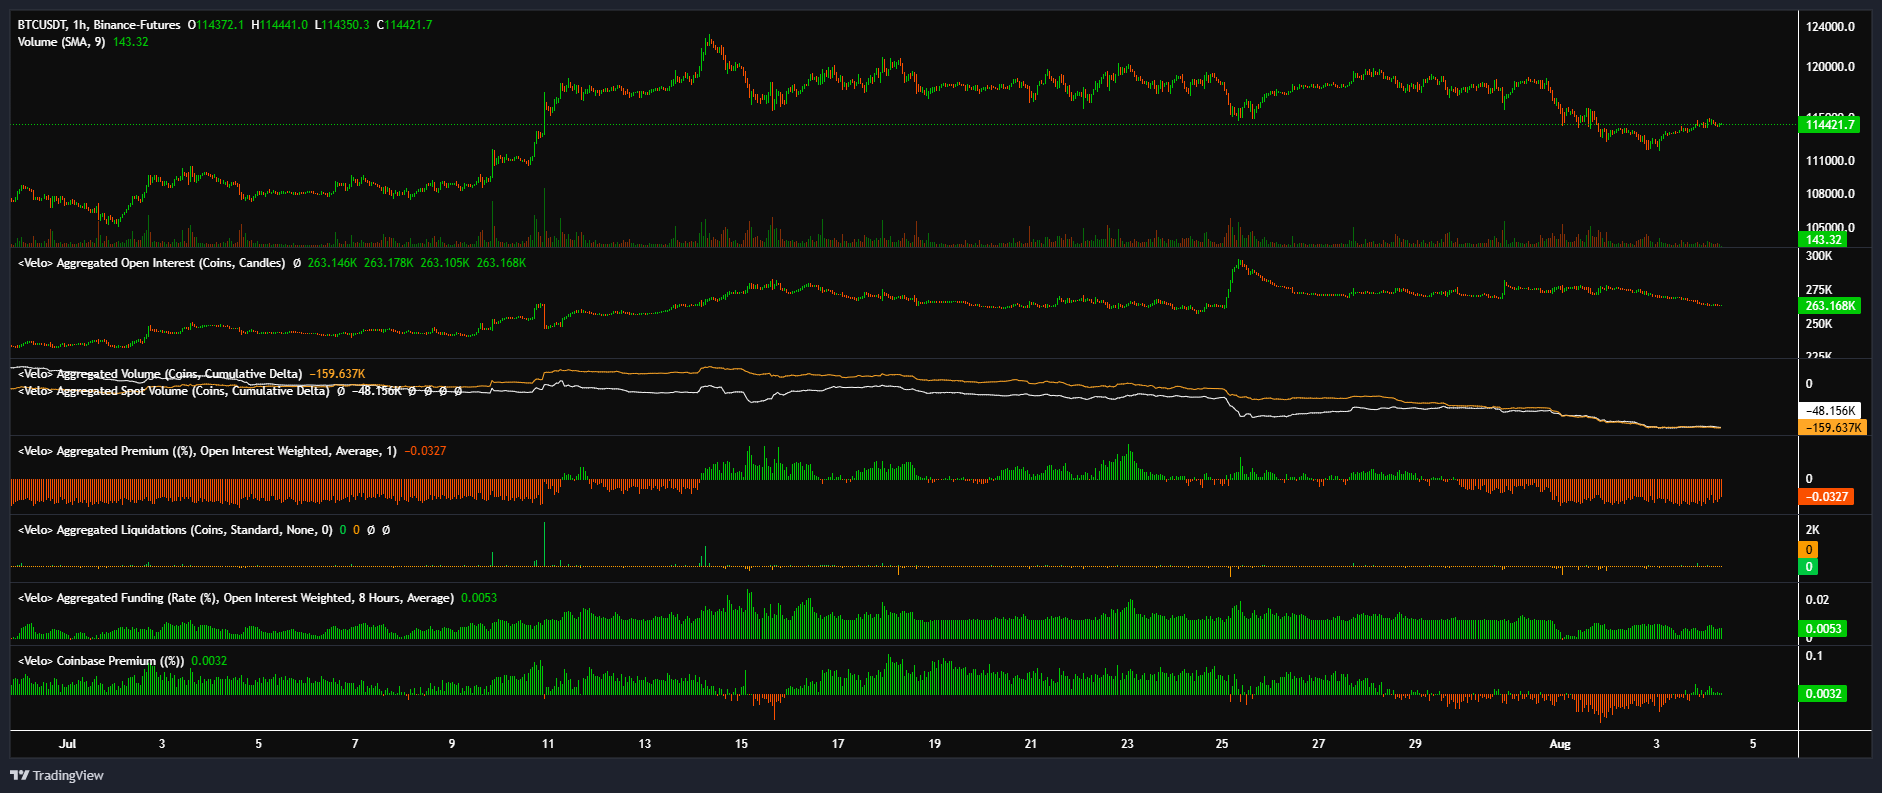
Task: Click the -0.0327 value in Premium legend
Action: tap(425, 451)
